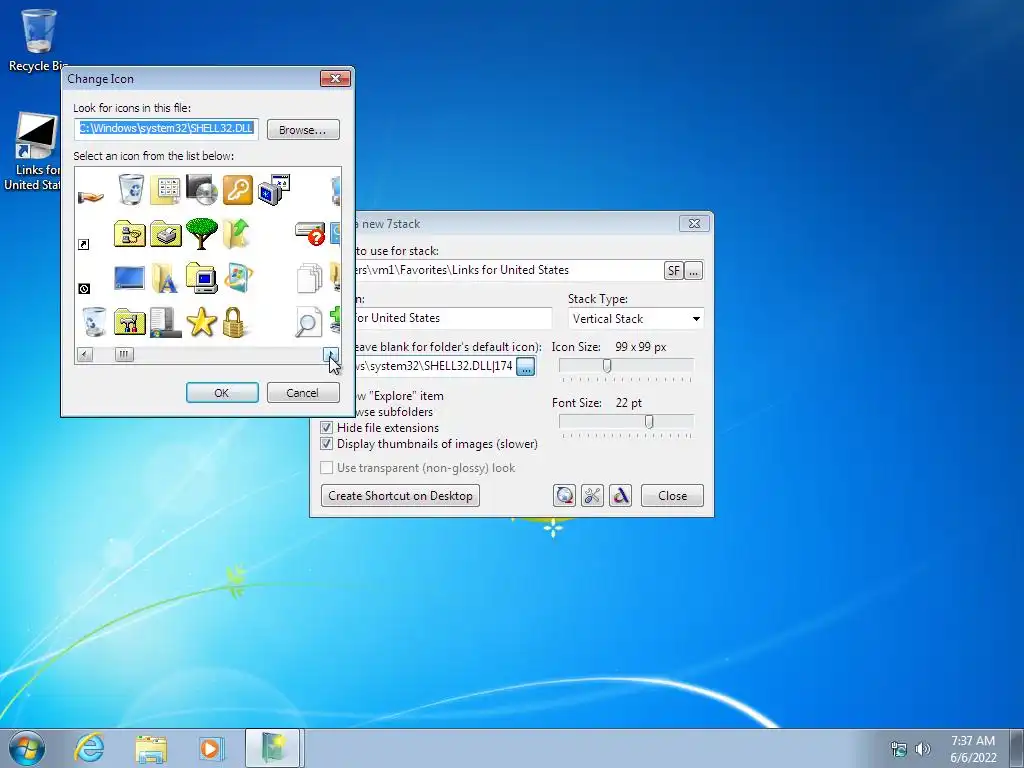Click the volume speaker tray icon
This screenshot has height=768, width=1024.
pos(923,749)
